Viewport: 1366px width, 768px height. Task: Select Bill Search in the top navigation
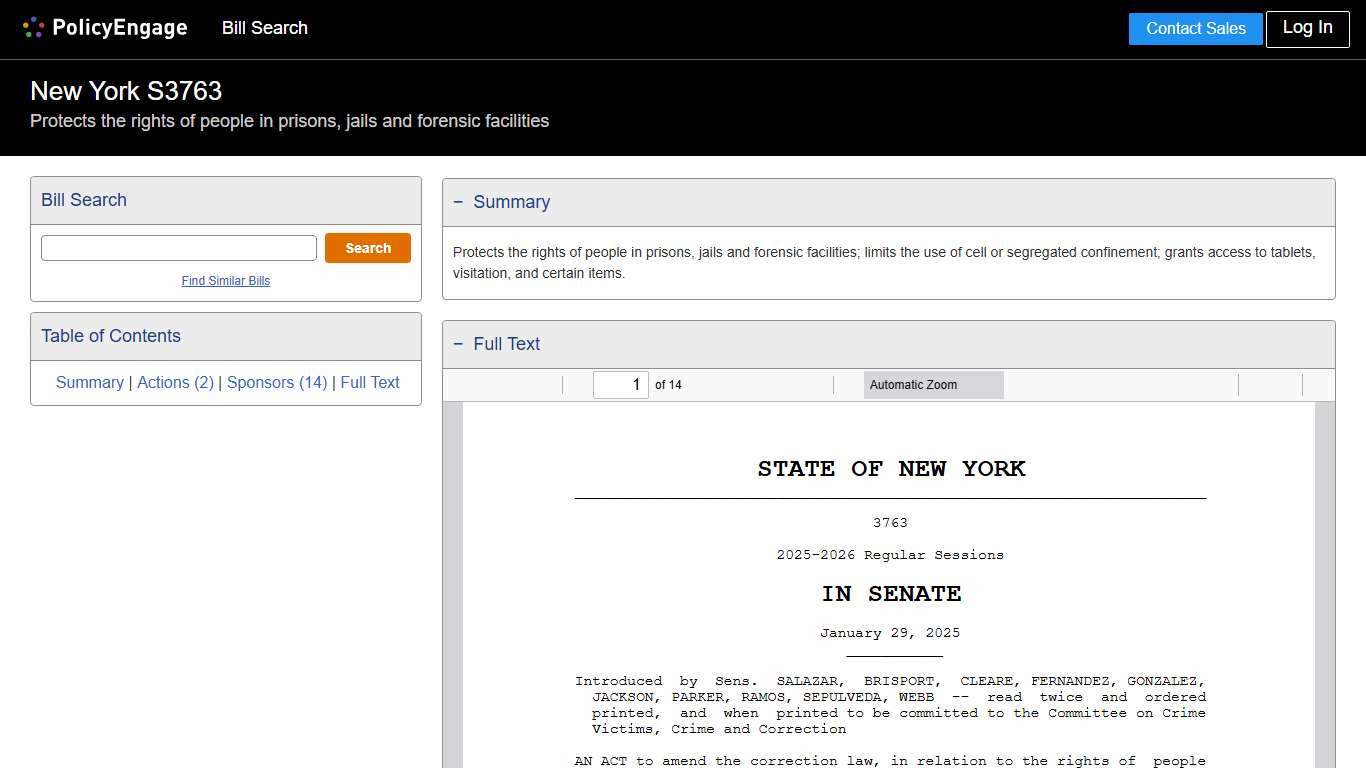coord(264,28)
